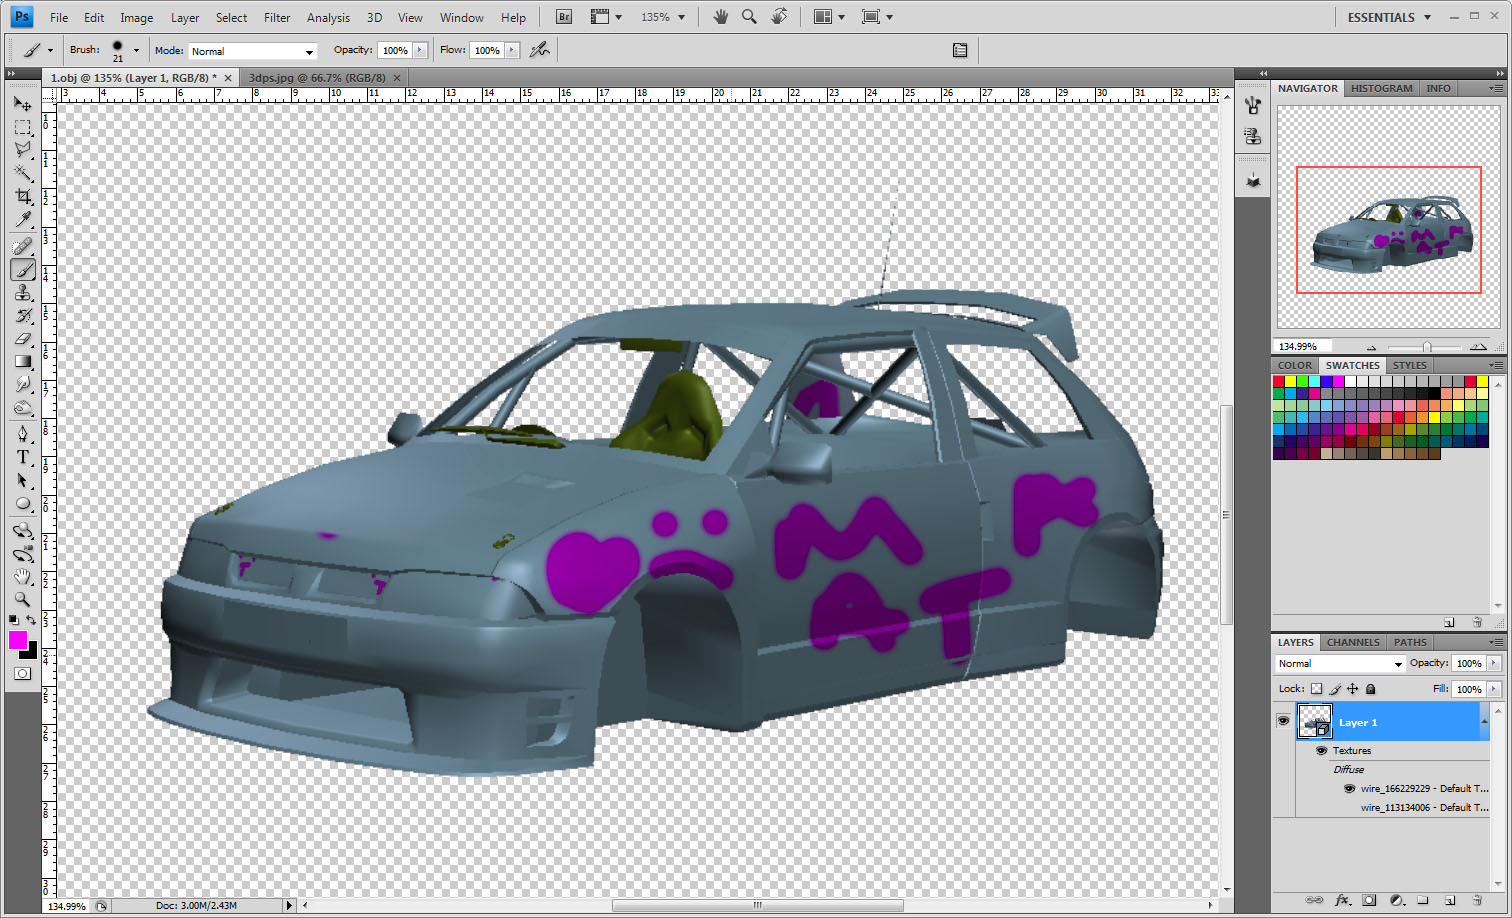The width and height of the screenshot is (1512, 918).
Task: Toggle visibility of wire_166229229 texture
Action: [x=1349, y=788]
